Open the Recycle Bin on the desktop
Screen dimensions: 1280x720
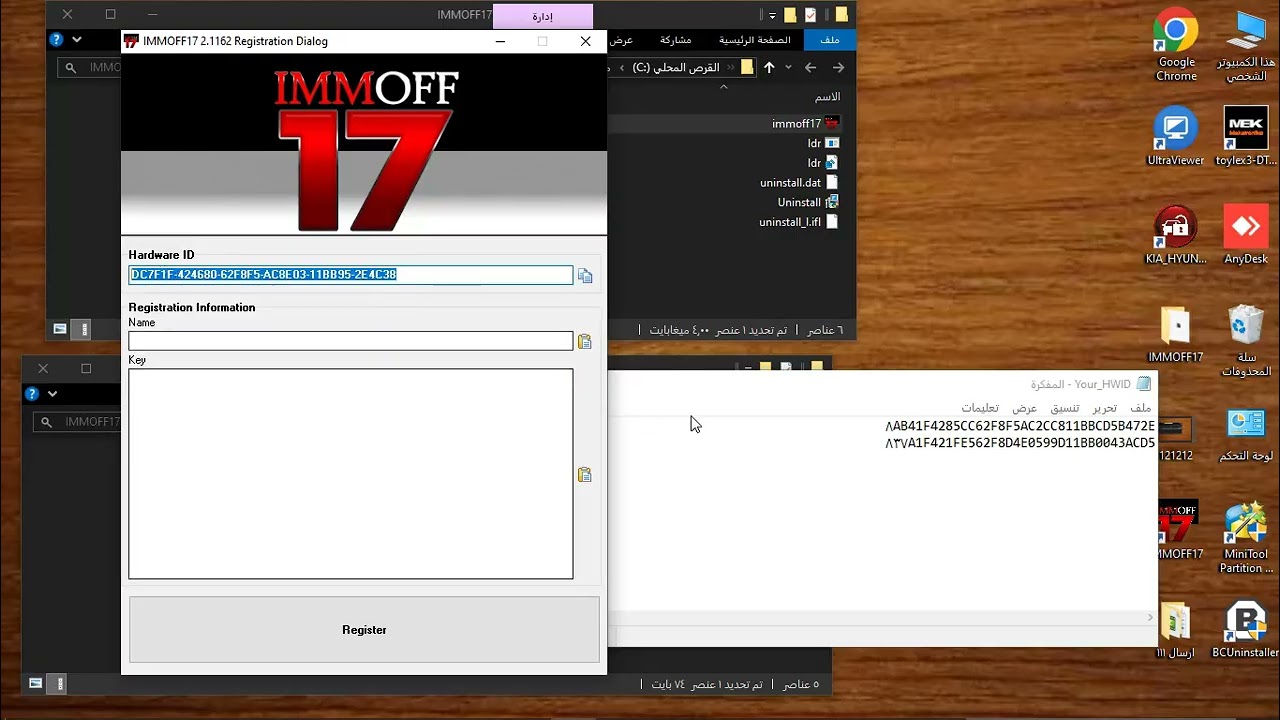[1246, 340]
